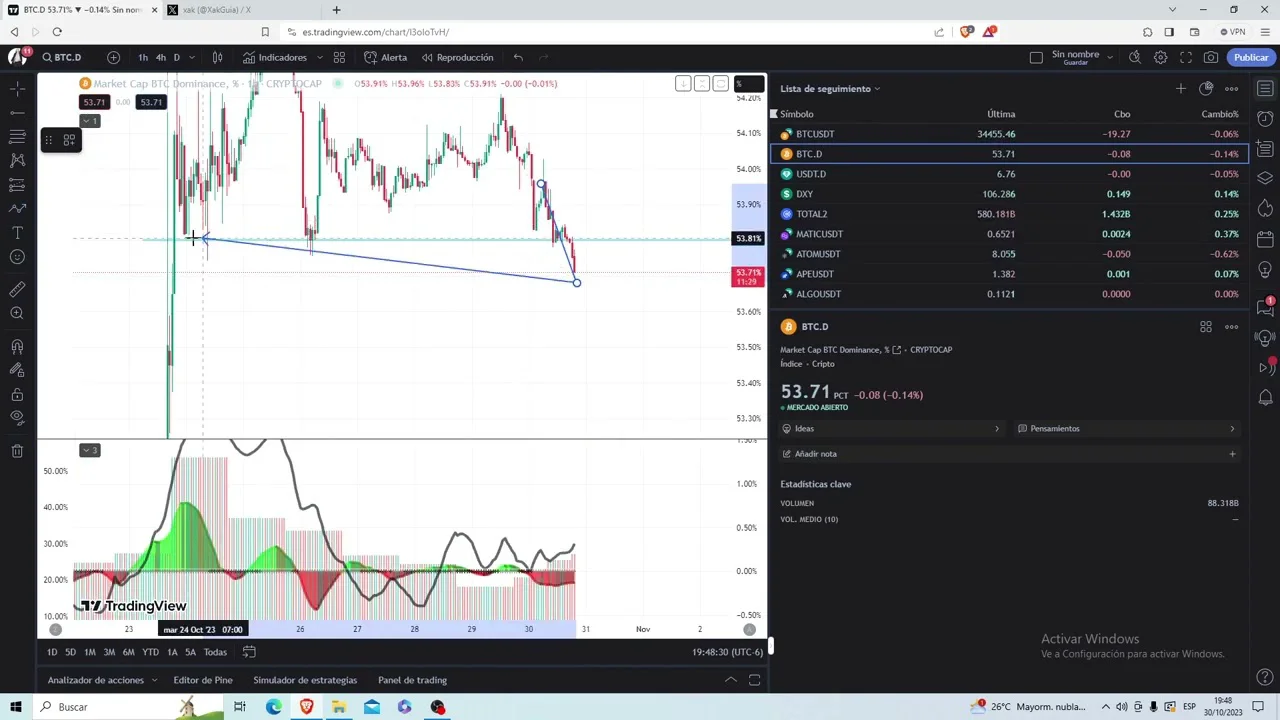The width and height of the screenshot is (1280, 720).
Task: Select BTCUSDT in the watchlist
Action: [x=814, y=134]
